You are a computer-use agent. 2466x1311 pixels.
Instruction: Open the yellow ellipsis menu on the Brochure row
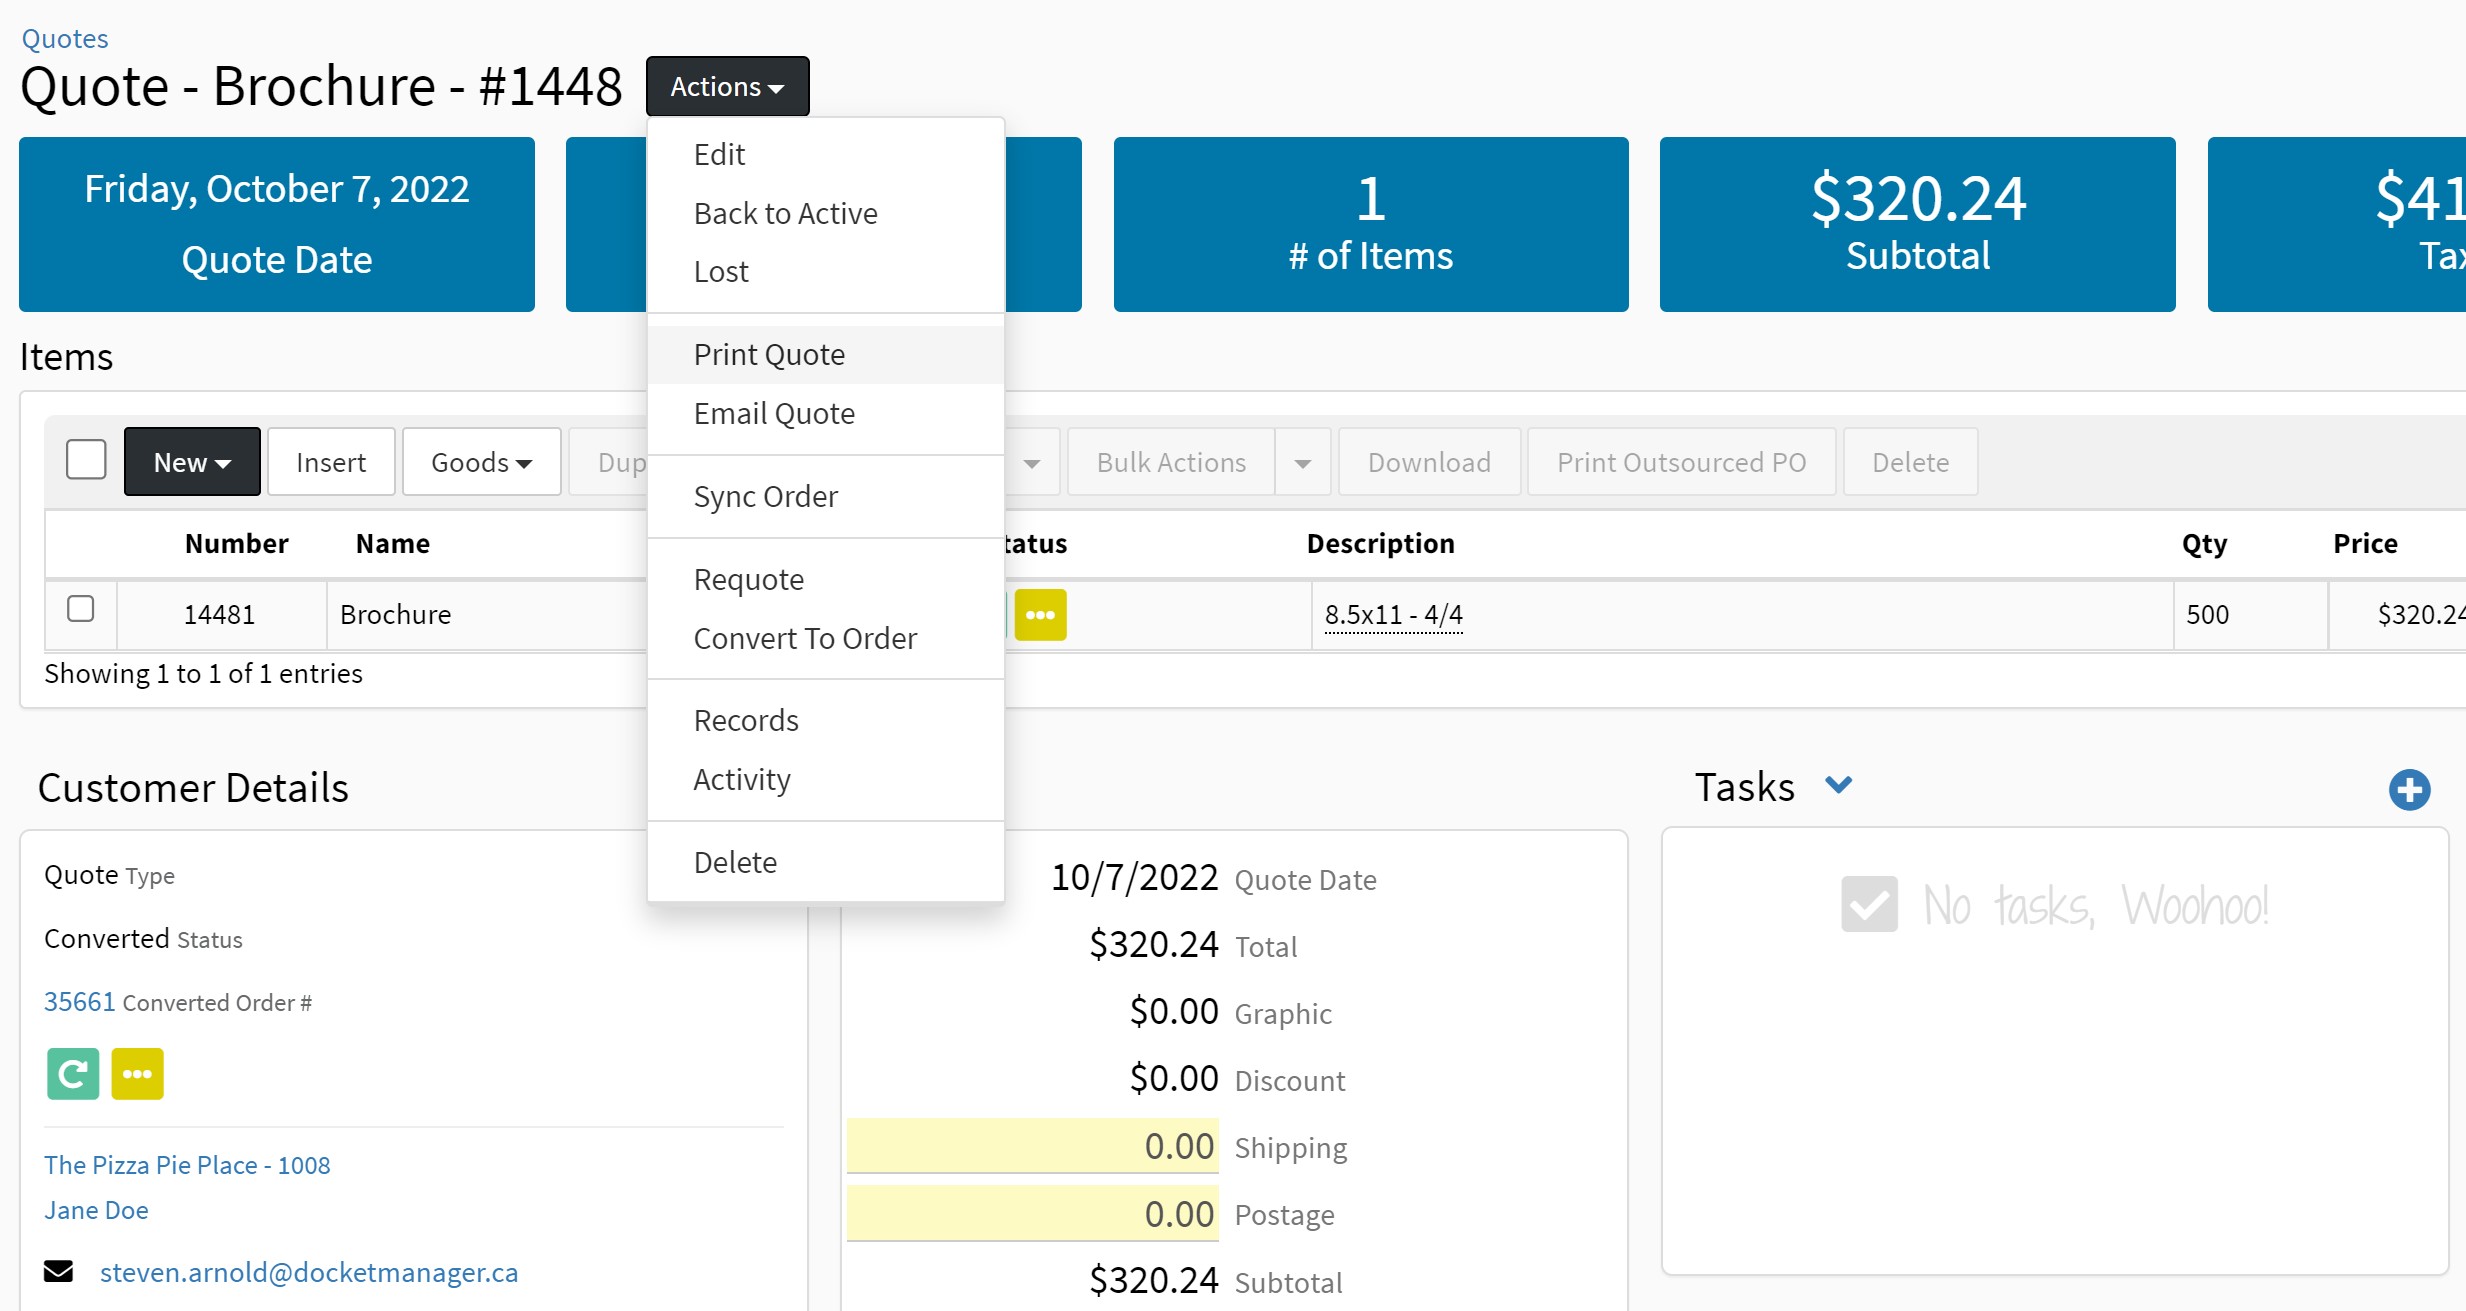coord(1040,615)
